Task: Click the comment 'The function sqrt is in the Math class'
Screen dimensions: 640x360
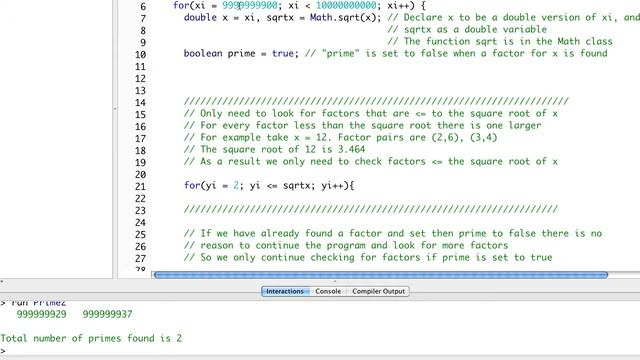Action: 500,42
